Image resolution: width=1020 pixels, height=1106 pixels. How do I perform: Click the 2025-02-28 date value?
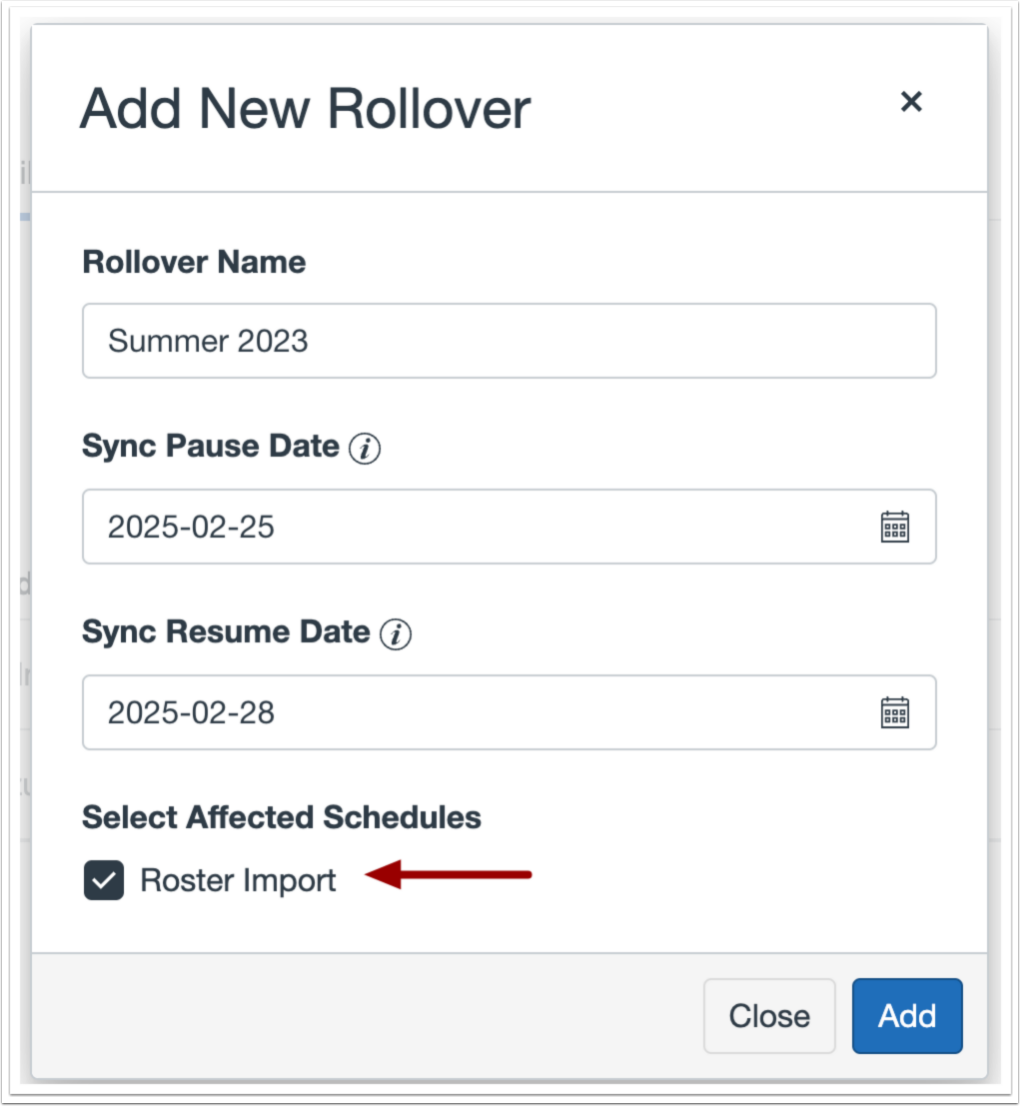(191, 712)
